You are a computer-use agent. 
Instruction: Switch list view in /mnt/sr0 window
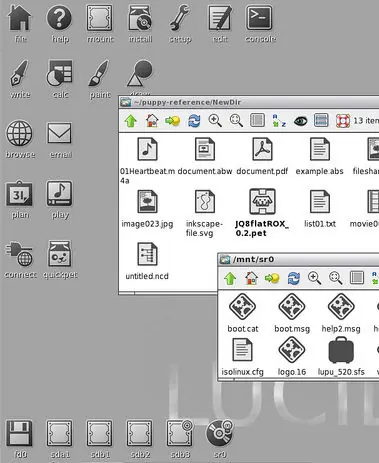tap(356, 278)
